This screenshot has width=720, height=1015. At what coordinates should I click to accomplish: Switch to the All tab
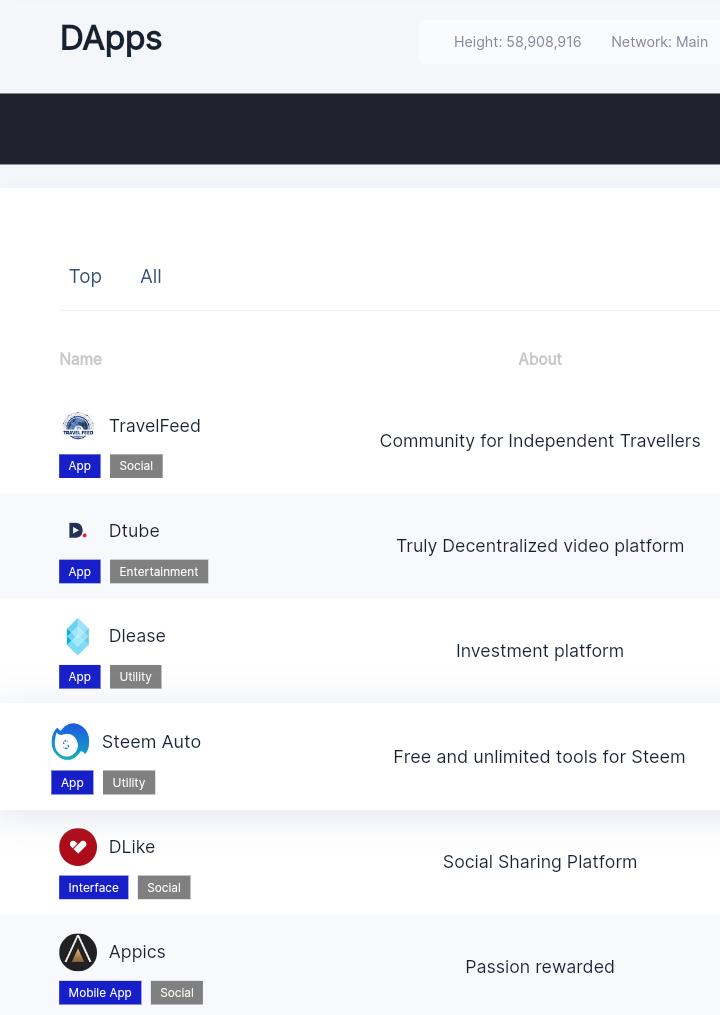click(151, 276)
